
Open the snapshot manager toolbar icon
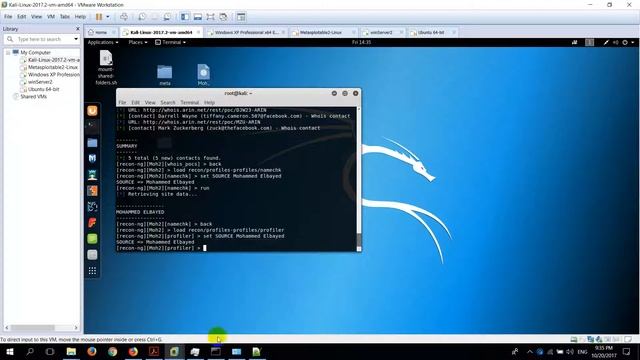[167, 17]
